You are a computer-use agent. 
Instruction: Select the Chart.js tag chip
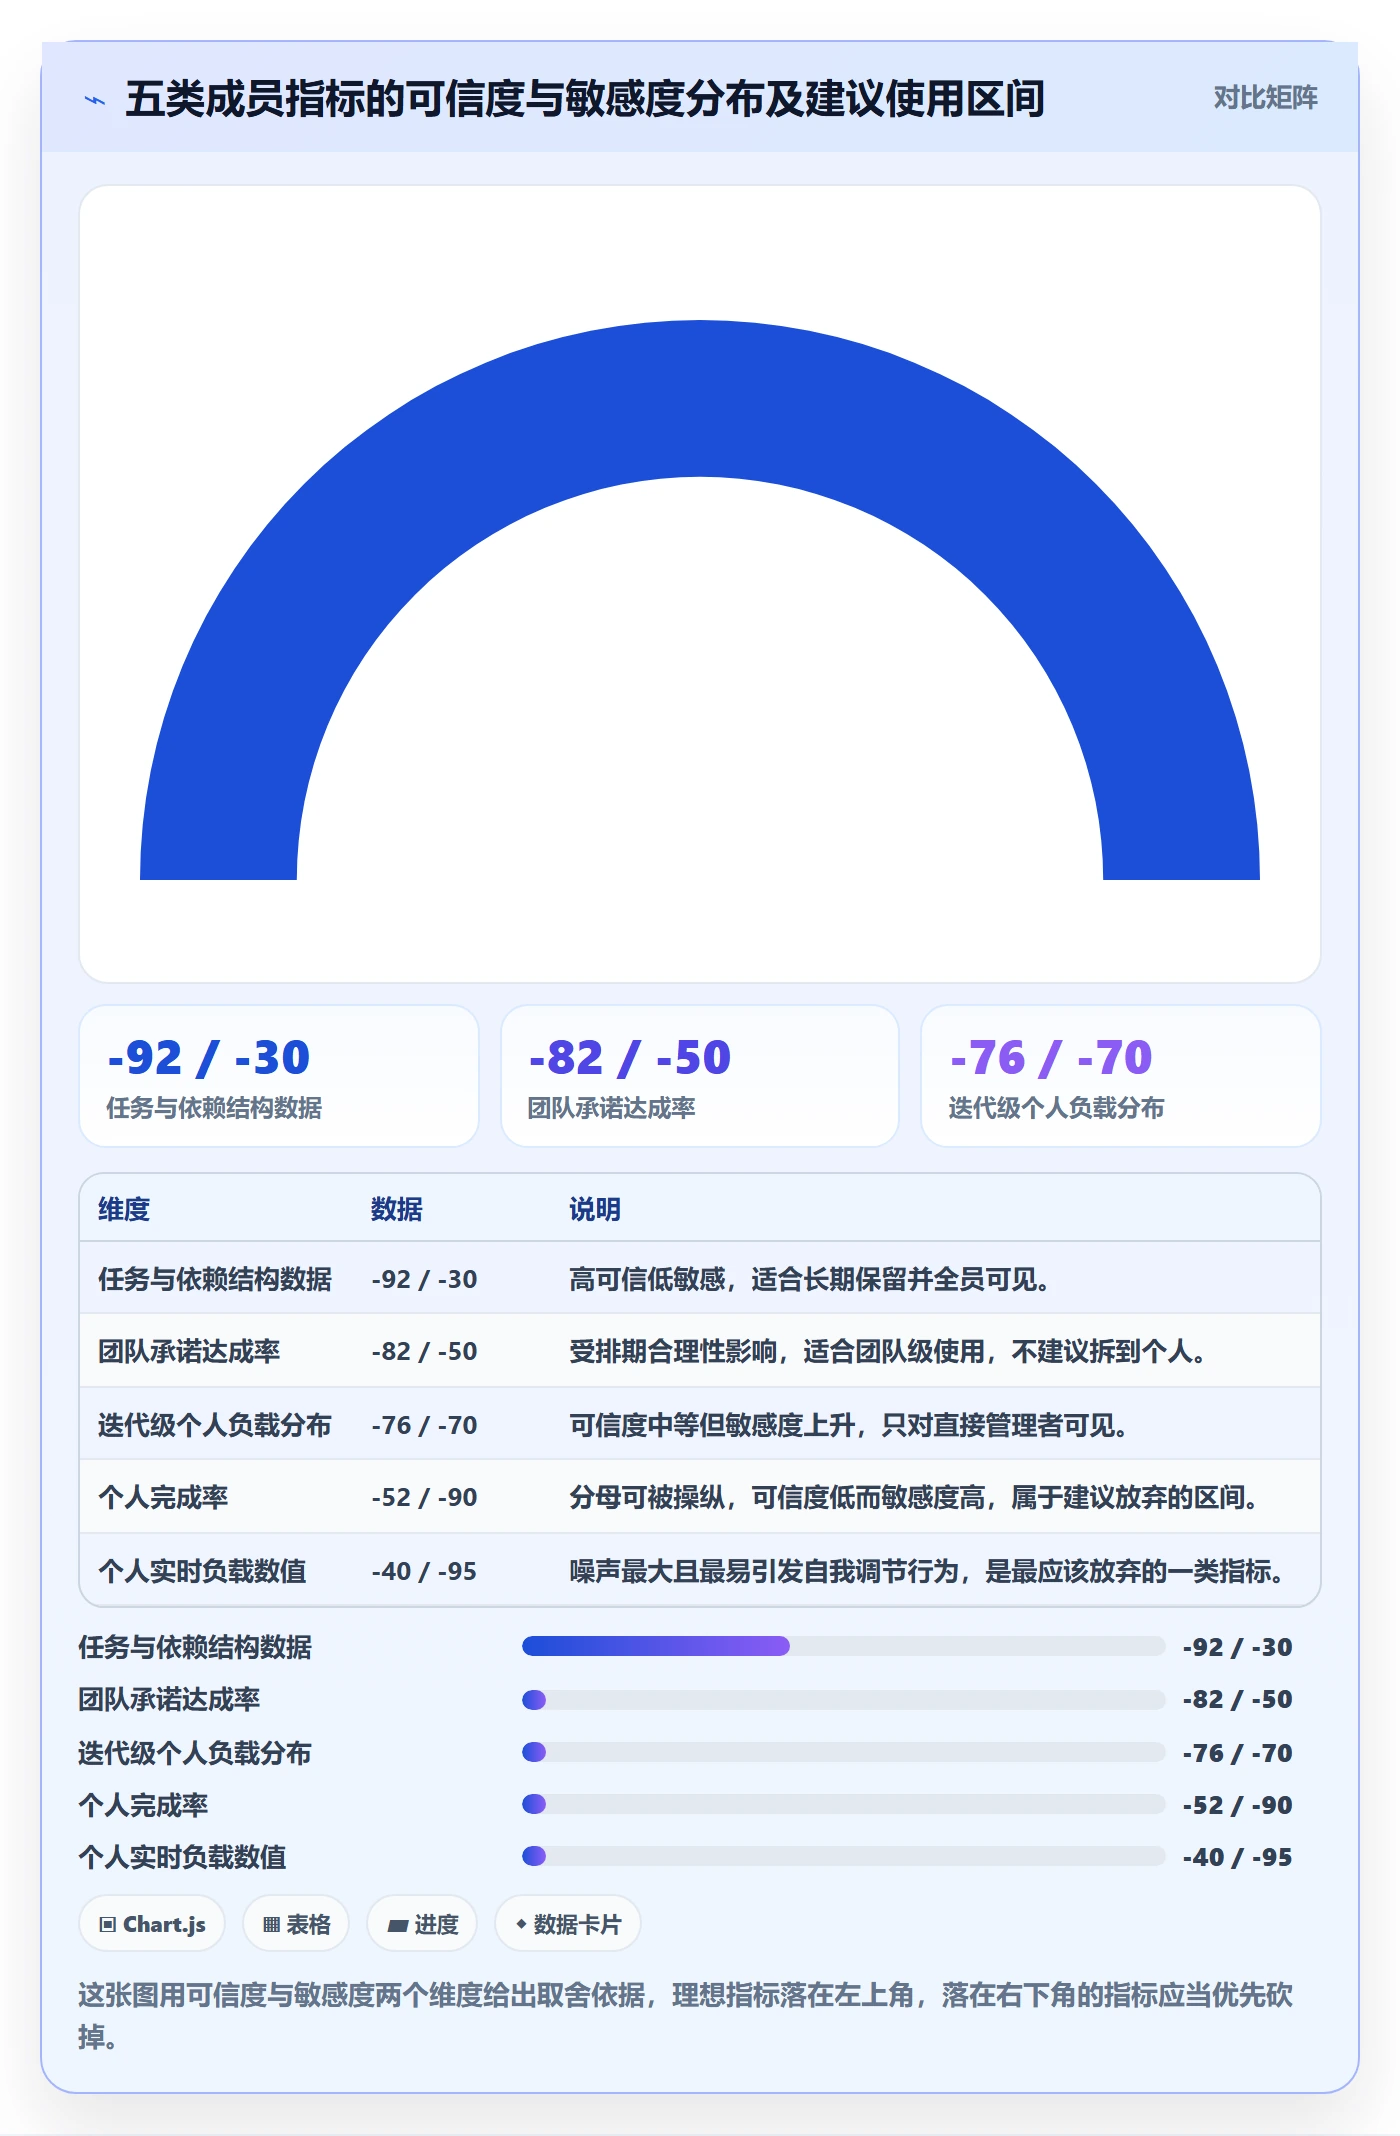pyautogui.click(x=152, y=1923)
